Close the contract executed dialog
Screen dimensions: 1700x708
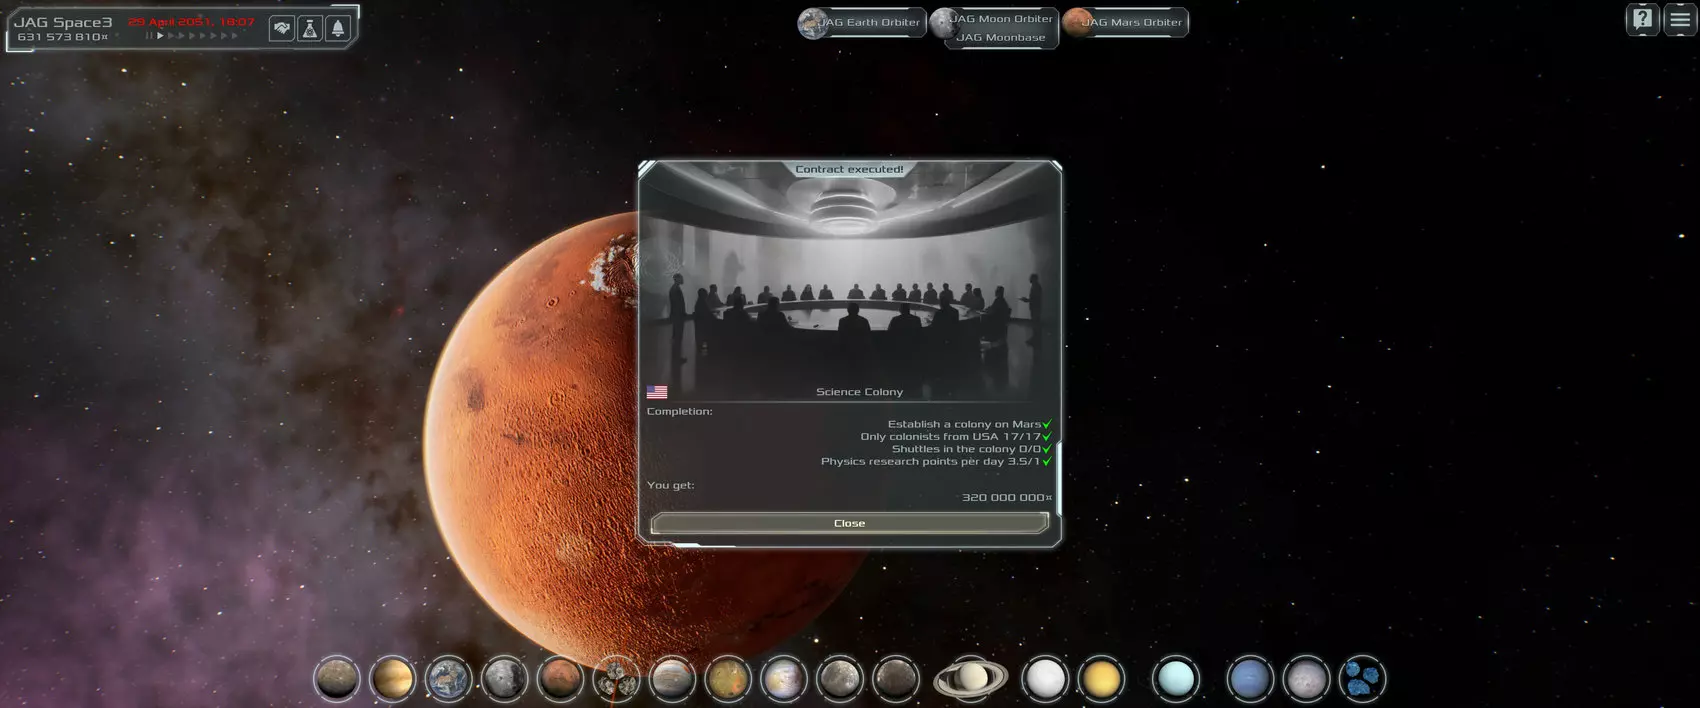(x=849, y=523)
